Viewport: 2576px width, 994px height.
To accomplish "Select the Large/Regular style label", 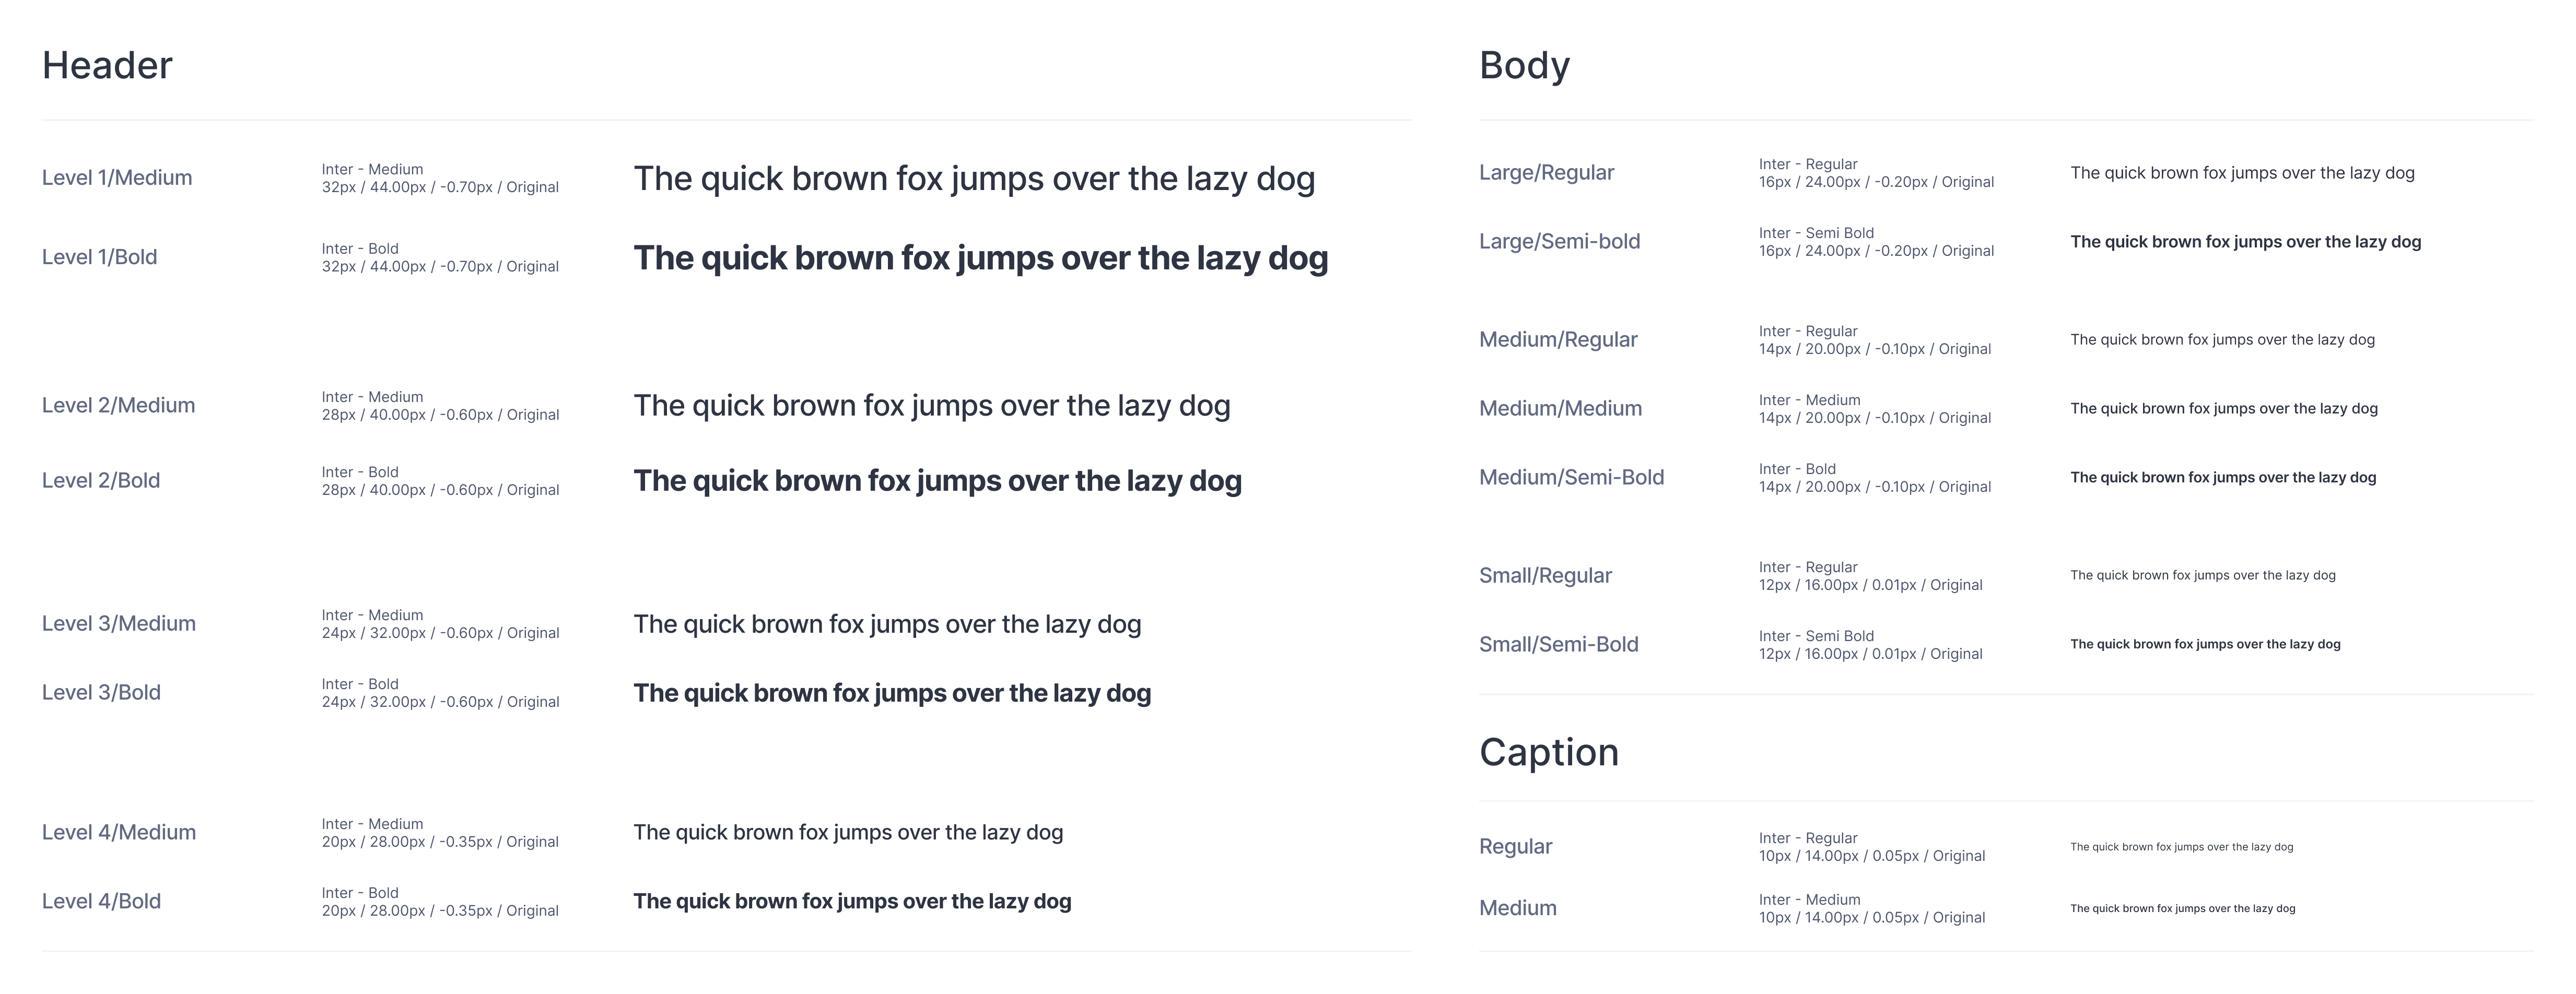I will (1547, 173).
